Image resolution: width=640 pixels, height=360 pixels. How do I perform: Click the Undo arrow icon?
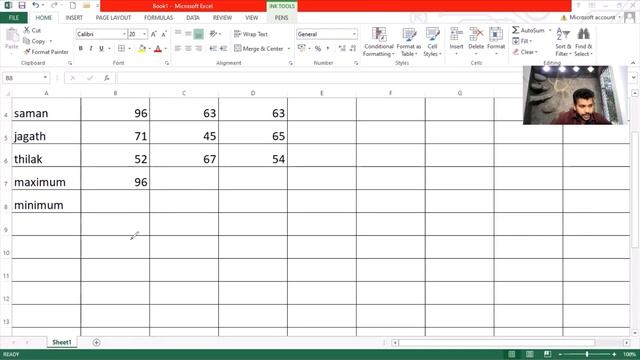pos(36,5)
